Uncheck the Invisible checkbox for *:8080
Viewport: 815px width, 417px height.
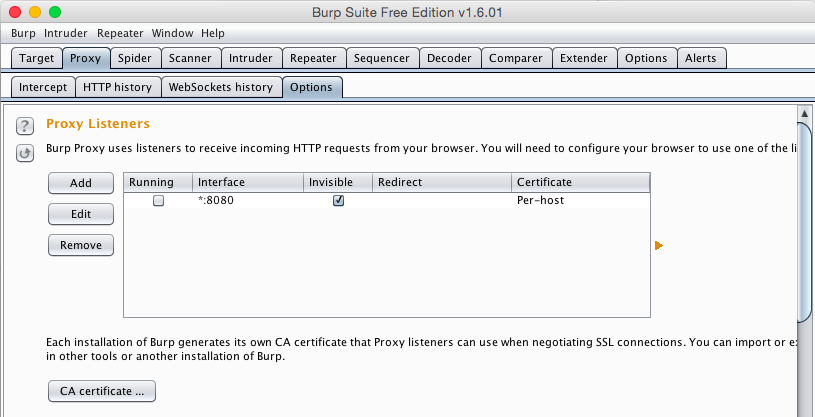click(339, 200)
